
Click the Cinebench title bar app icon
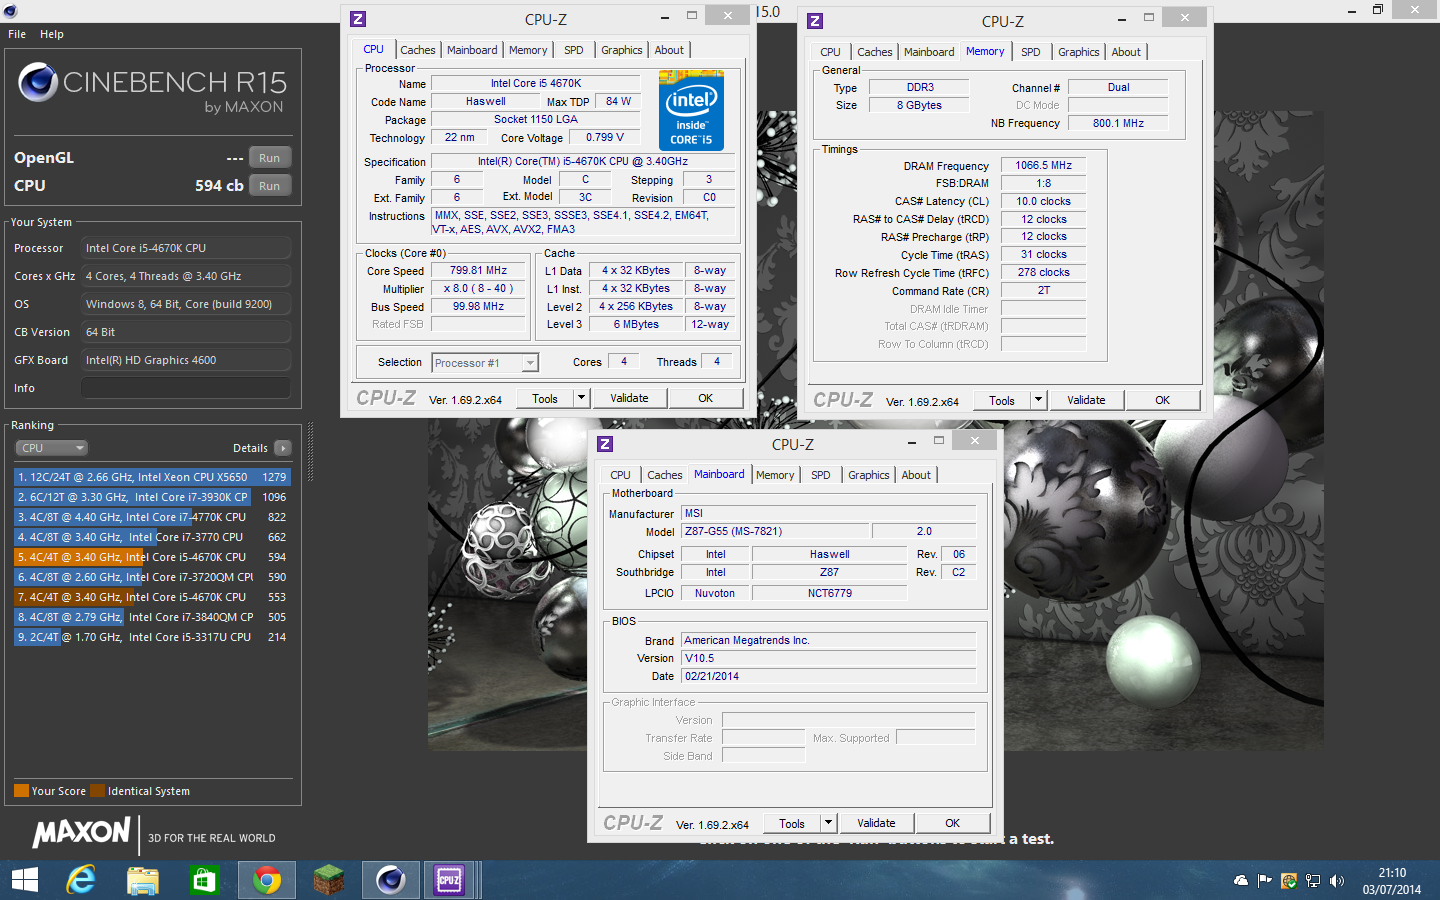tap(10, 10)
